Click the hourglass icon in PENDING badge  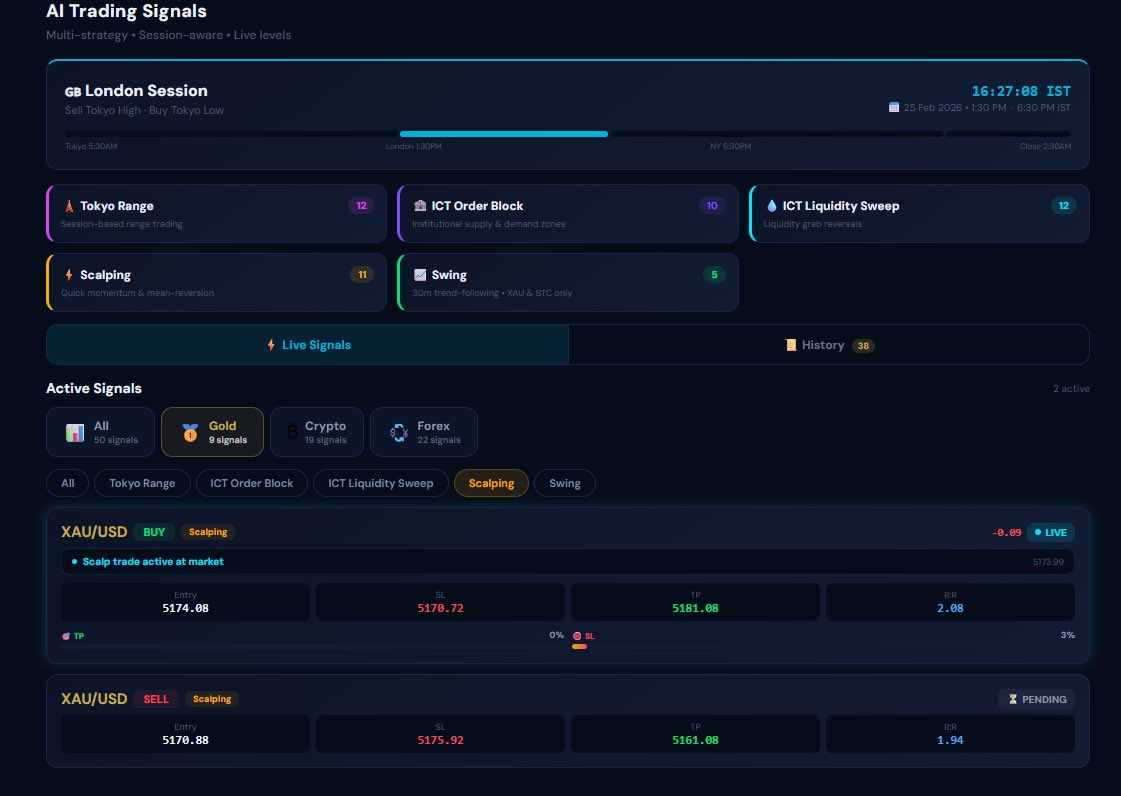tap(1013, 699)
